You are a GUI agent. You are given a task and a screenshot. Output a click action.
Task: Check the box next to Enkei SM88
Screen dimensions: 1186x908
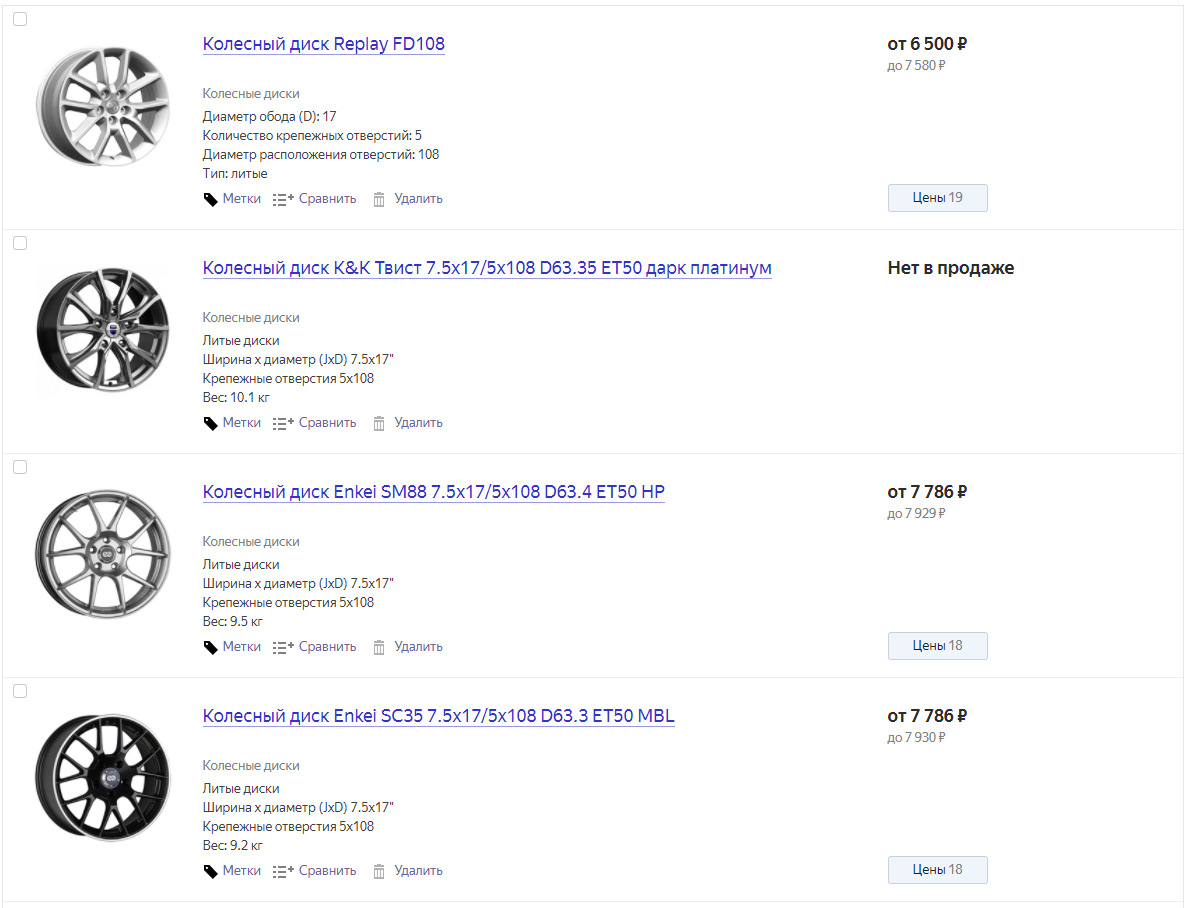click(x=20, y=467)
